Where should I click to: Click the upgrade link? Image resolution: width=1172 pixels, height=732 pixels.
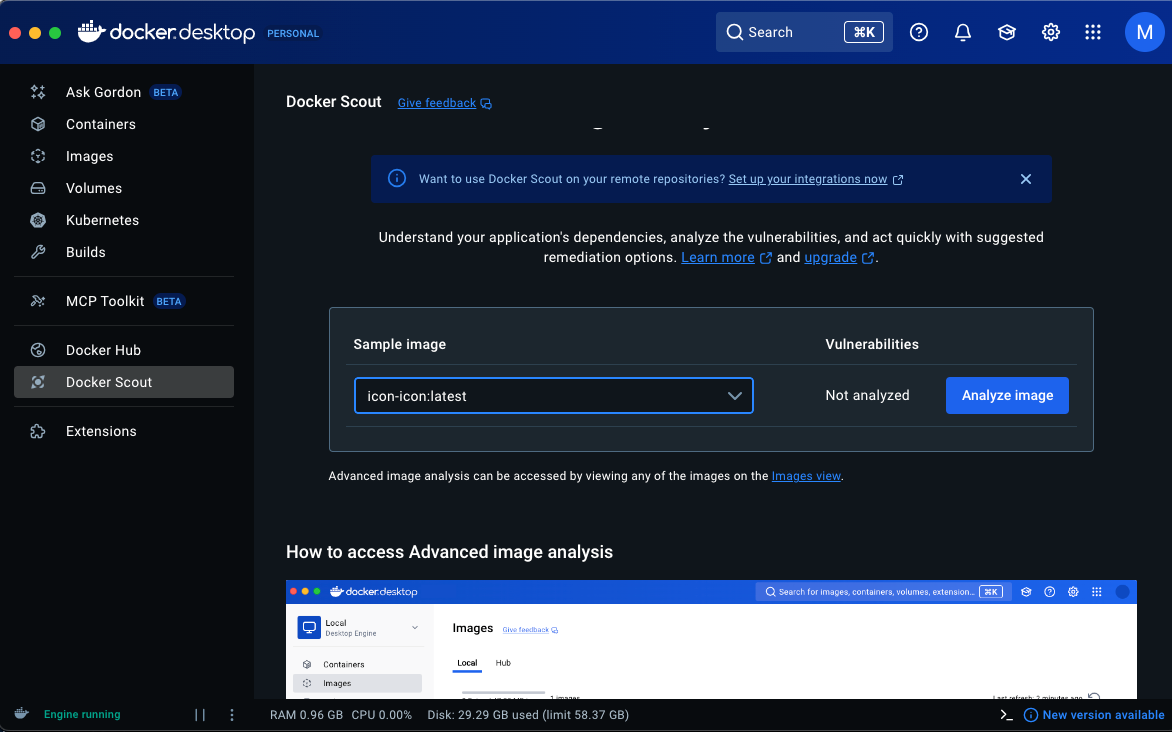pos(830,257)
